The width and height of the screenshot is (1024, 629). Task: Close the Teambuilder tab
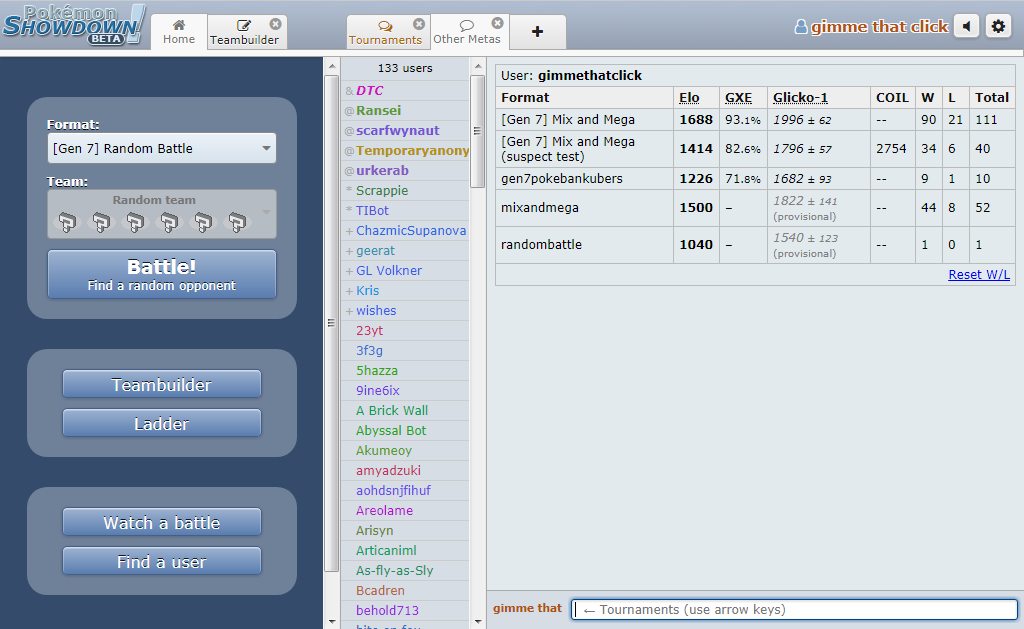coord(275,24)
